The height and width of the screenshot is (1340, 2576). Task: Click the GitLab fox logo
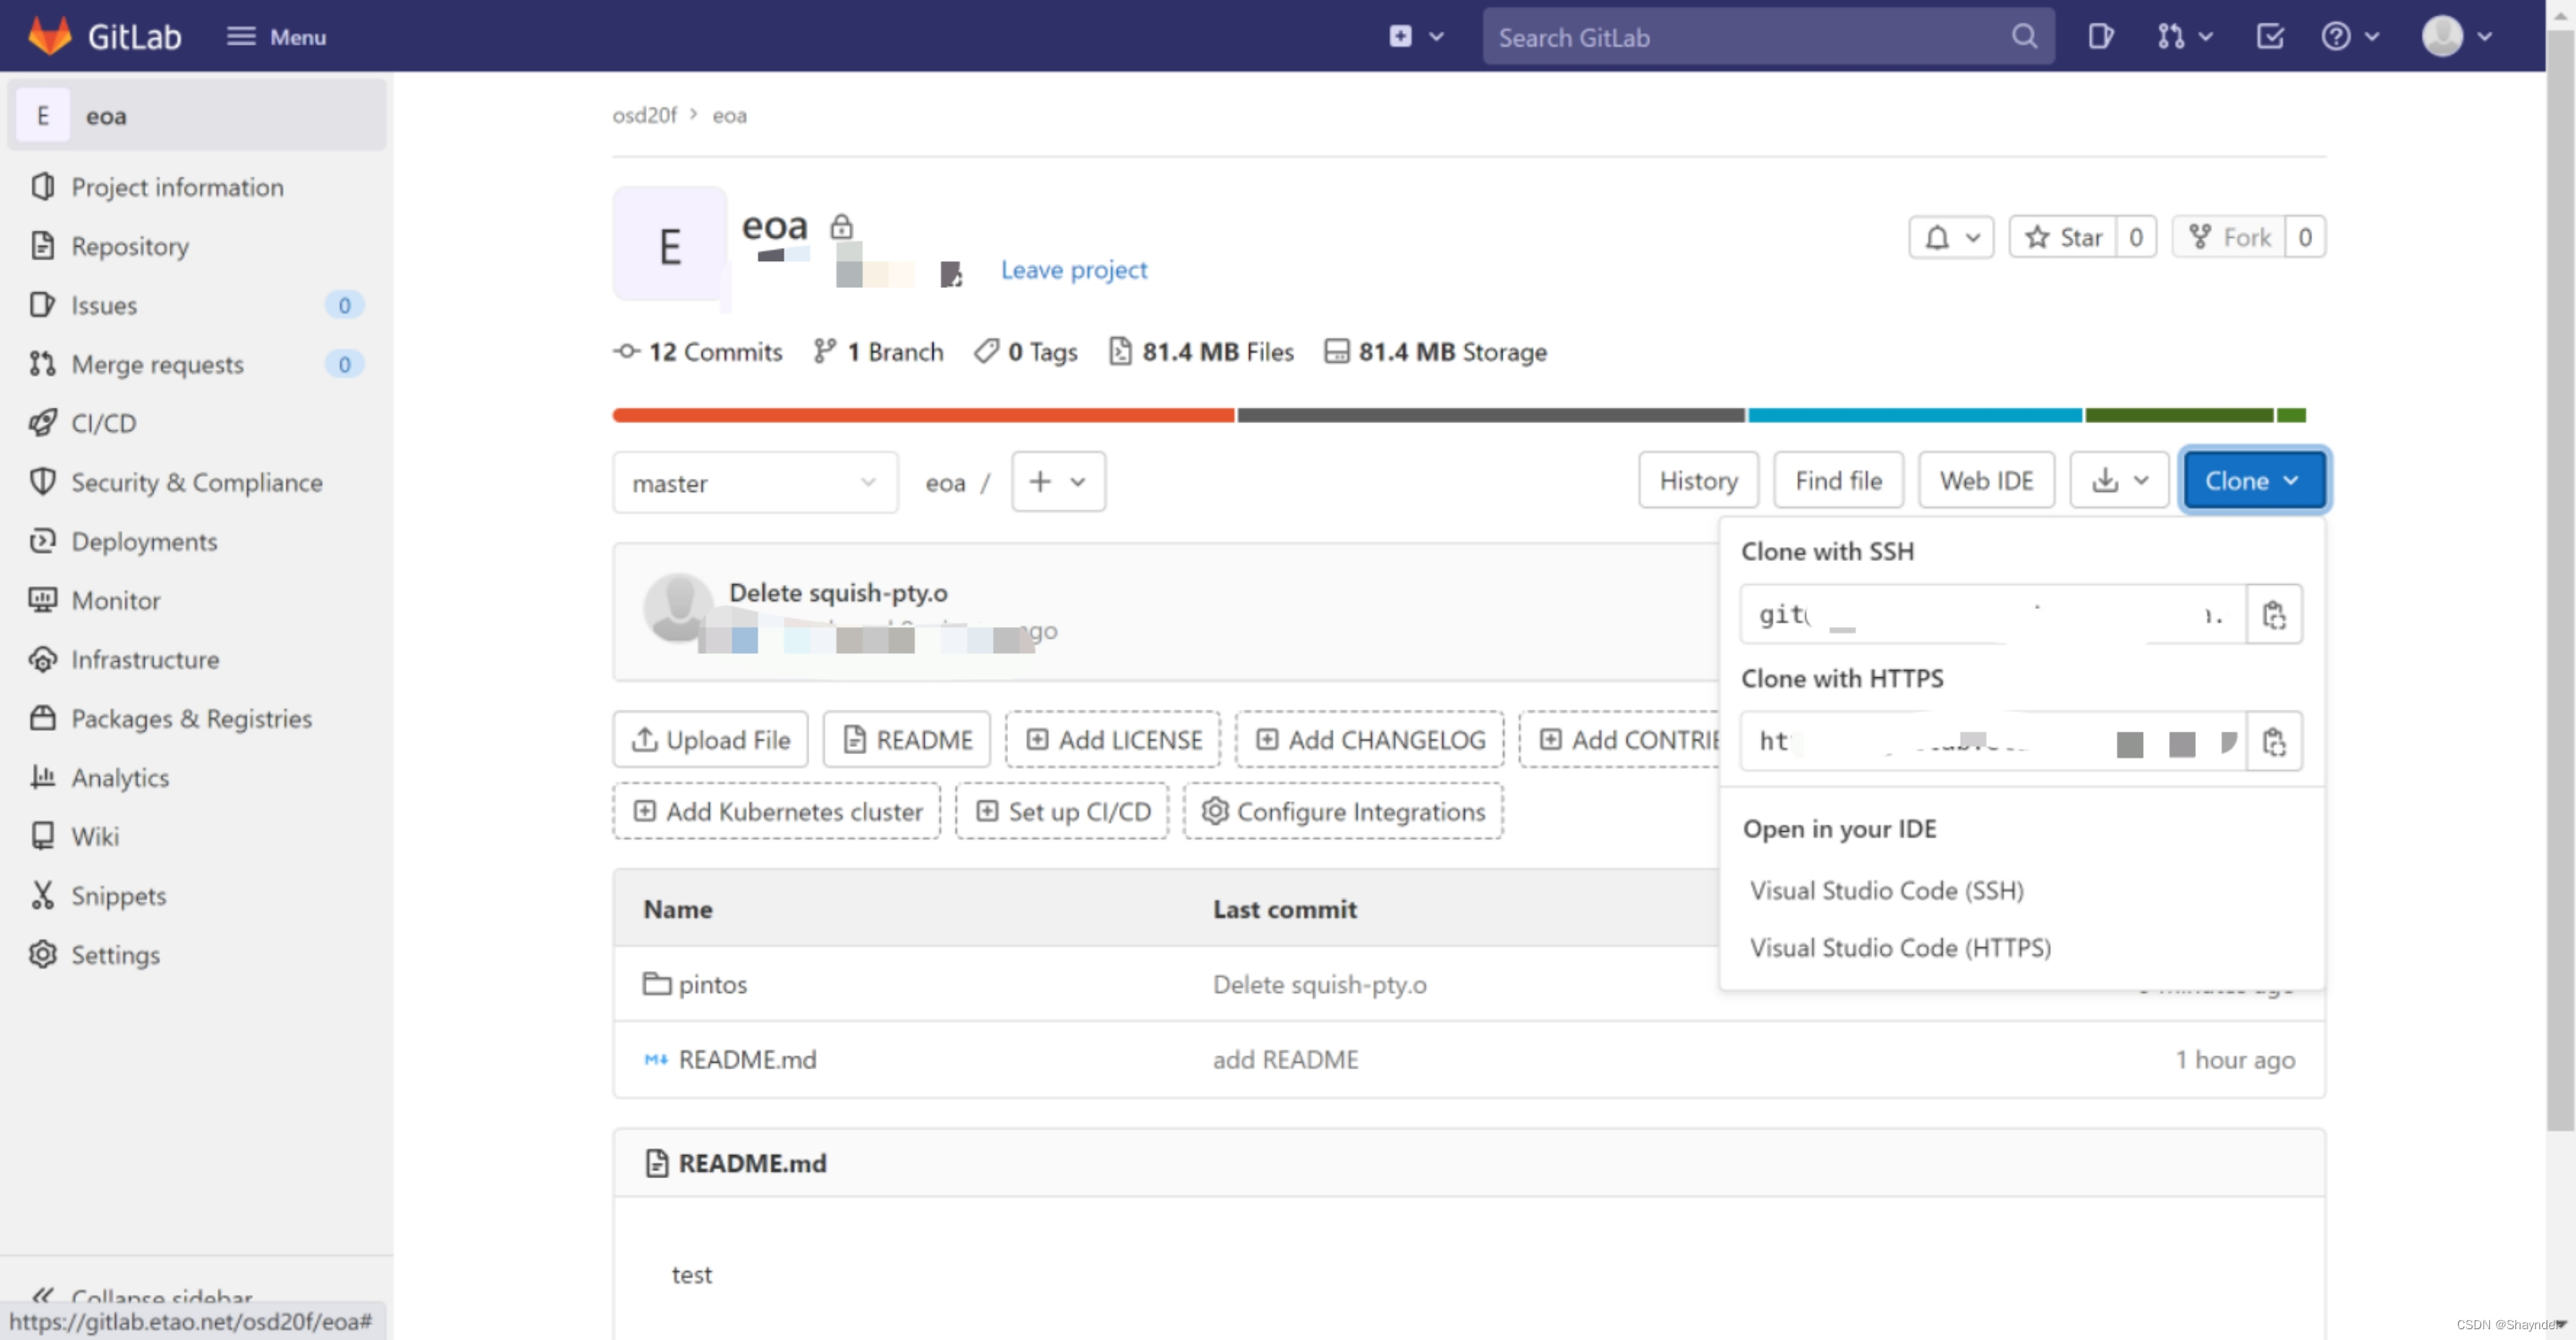click(50, 36)
